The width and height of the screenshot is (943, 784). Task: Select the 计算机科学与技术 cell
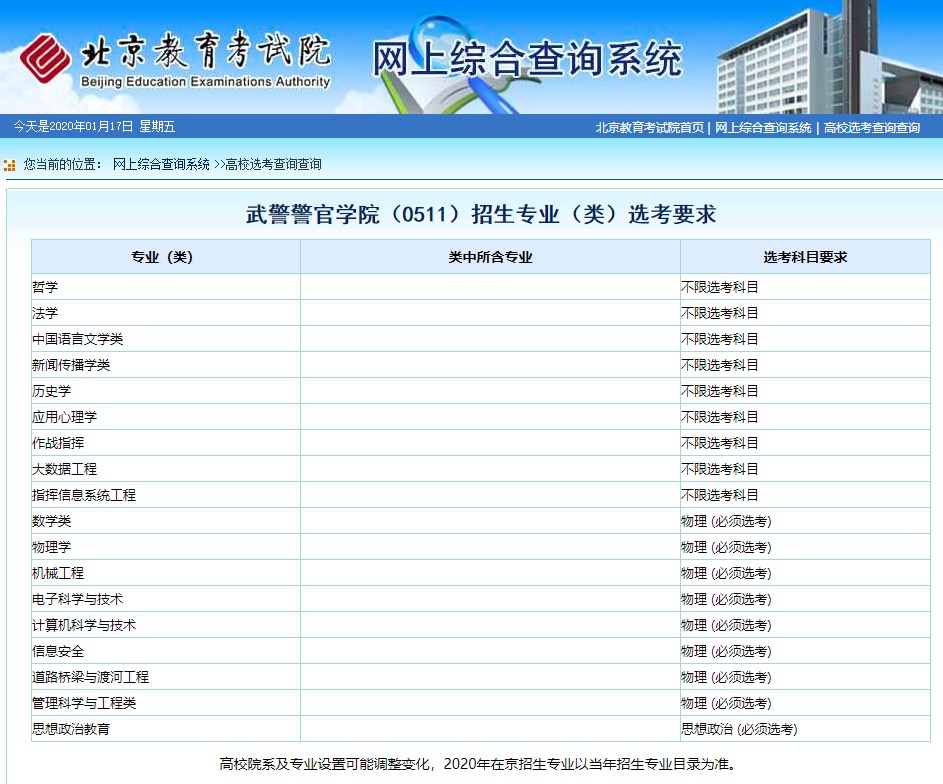click(x=165, y=625)
